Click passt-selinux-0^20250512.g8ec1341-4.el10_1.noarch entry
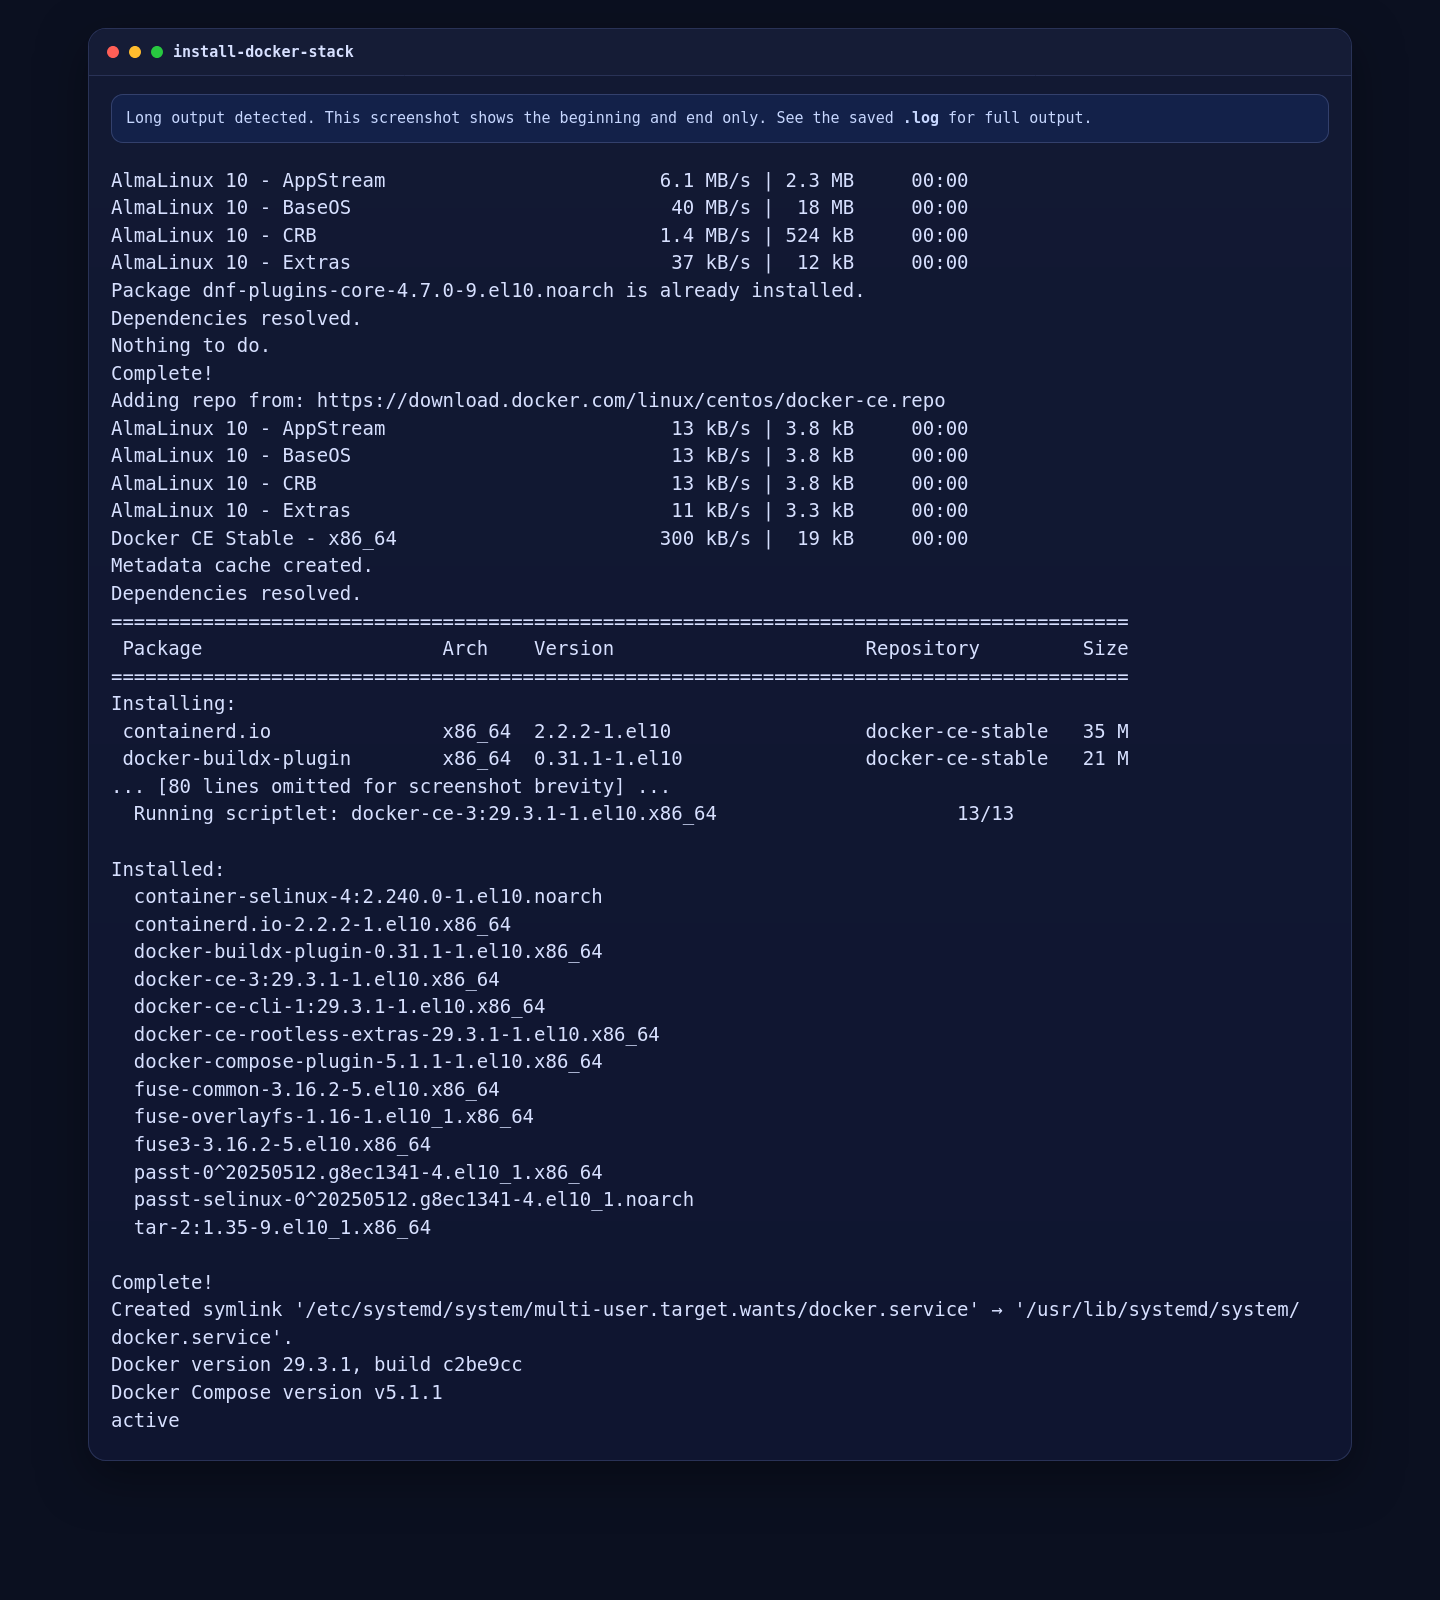Screen dimensions: 1440x1600 (x=414, y=1200)
